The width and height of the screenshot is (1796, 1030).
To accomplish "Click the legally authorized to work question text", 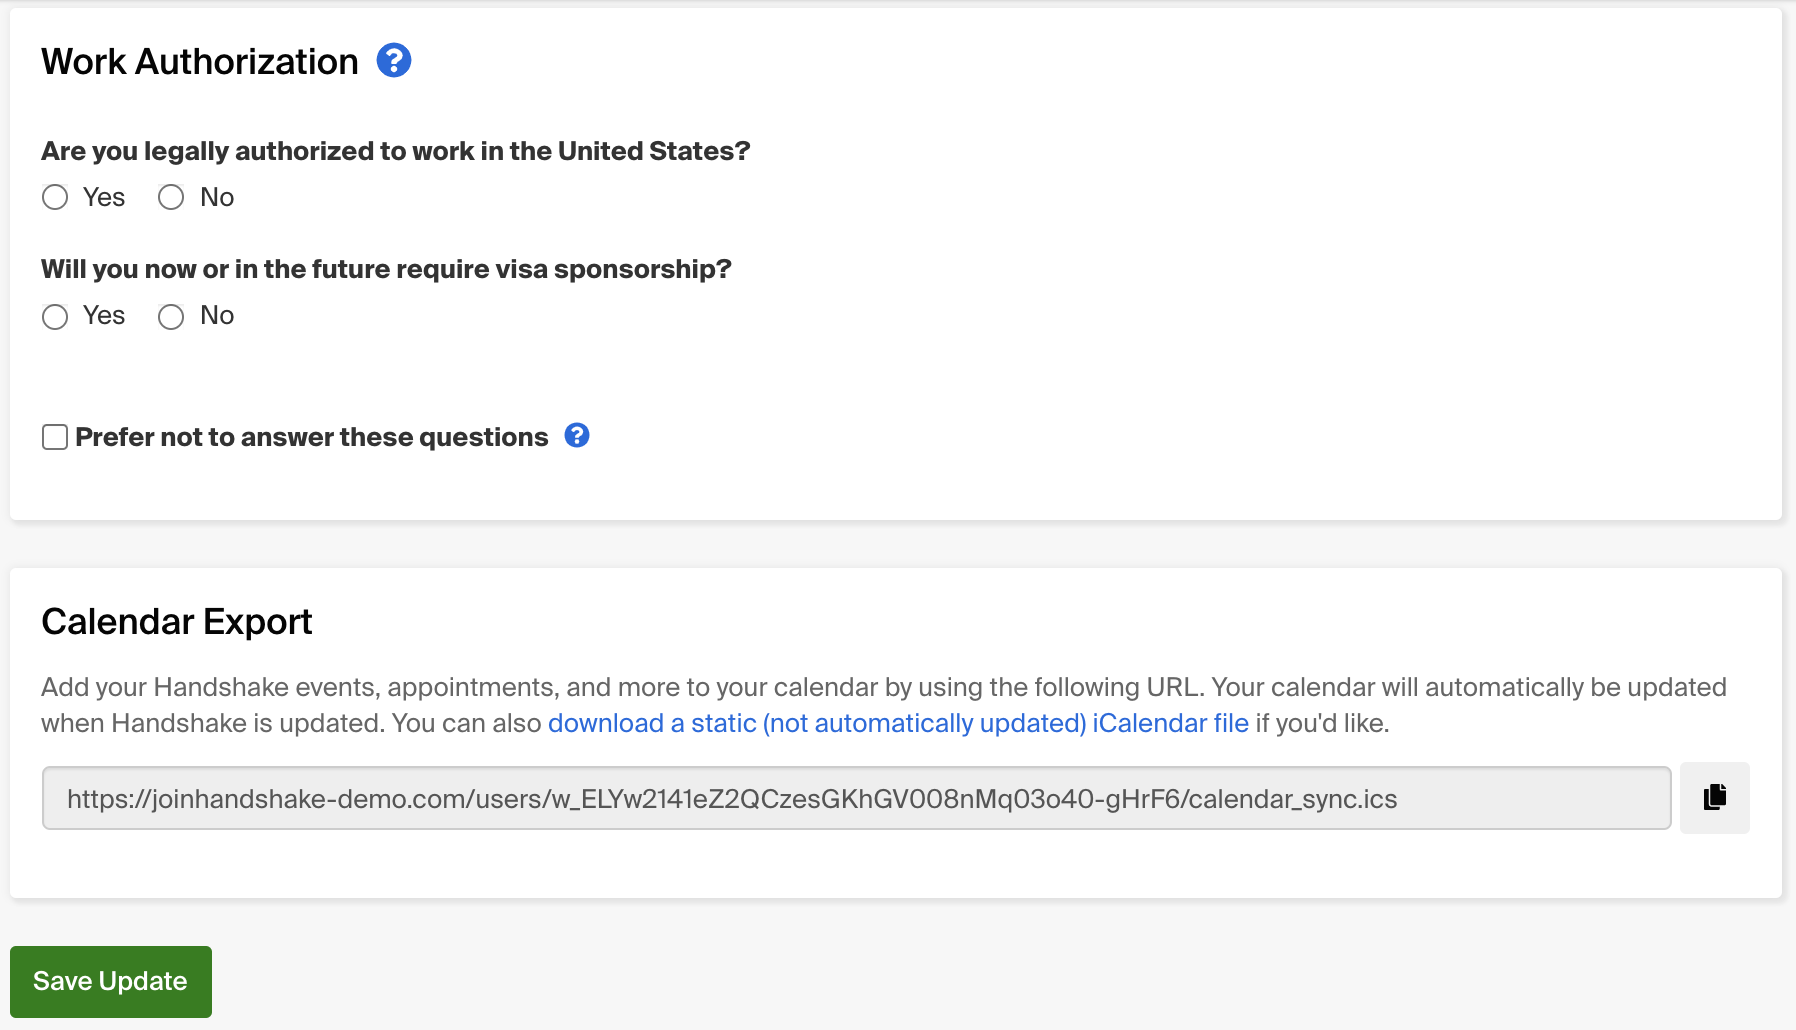I will [x=395, y=151].
